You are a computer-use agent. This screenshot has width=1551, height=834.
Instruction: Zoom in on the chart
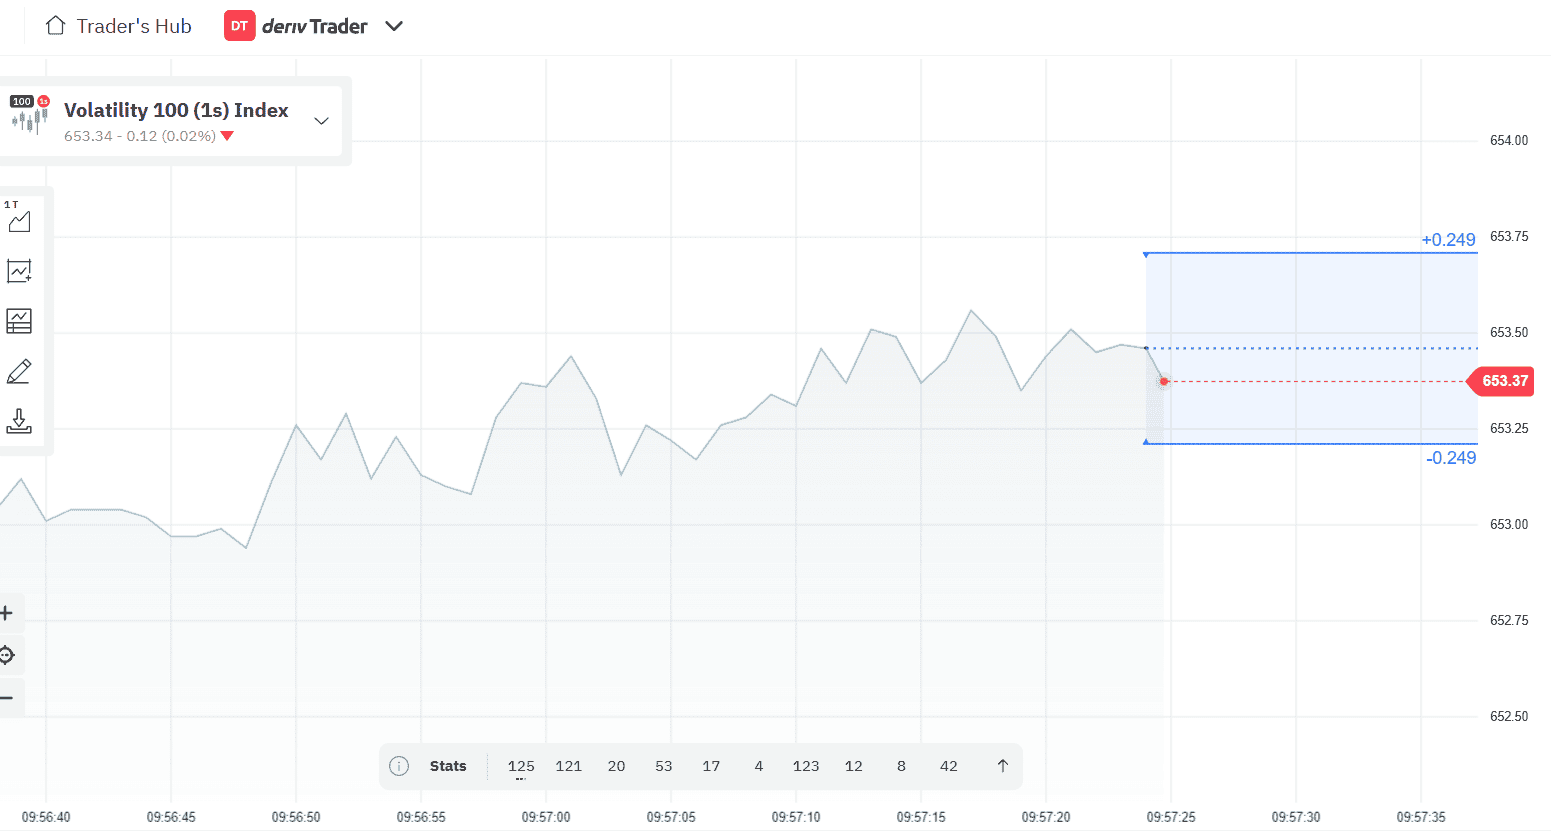[x=7, y=613]
